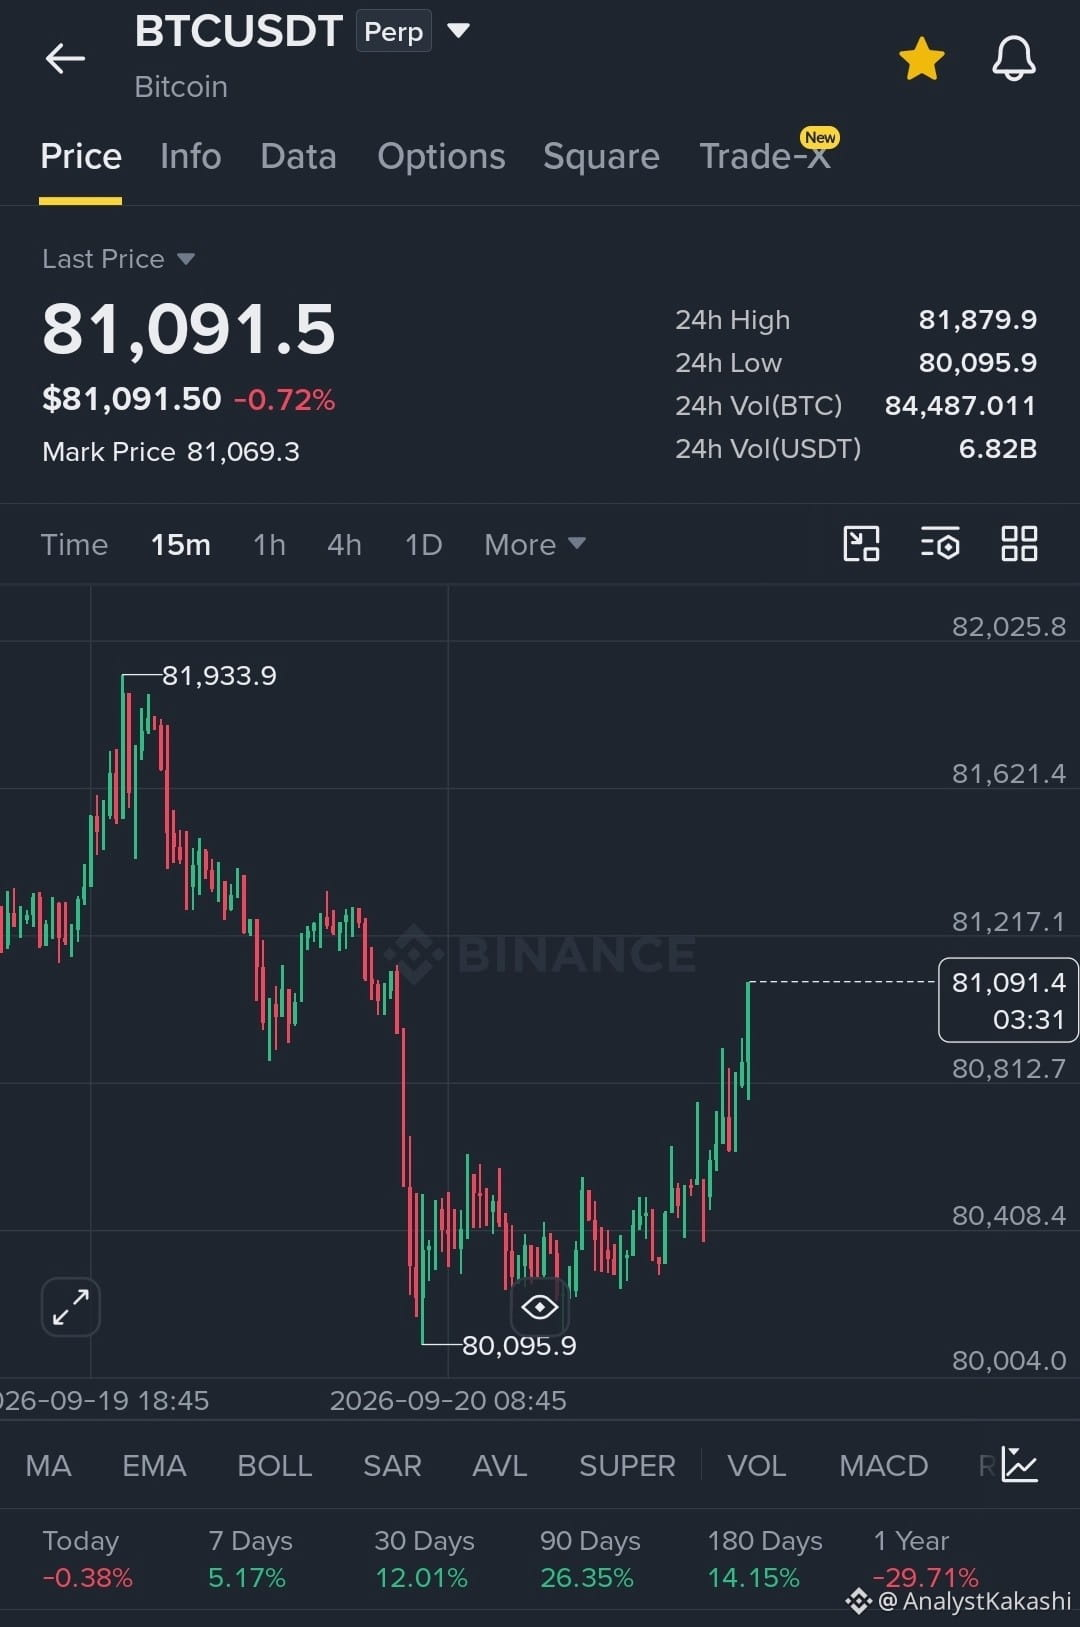Toggle the yellow favorite star
The height and width of the screenshot is (1627, 1080).
(921, 58)
